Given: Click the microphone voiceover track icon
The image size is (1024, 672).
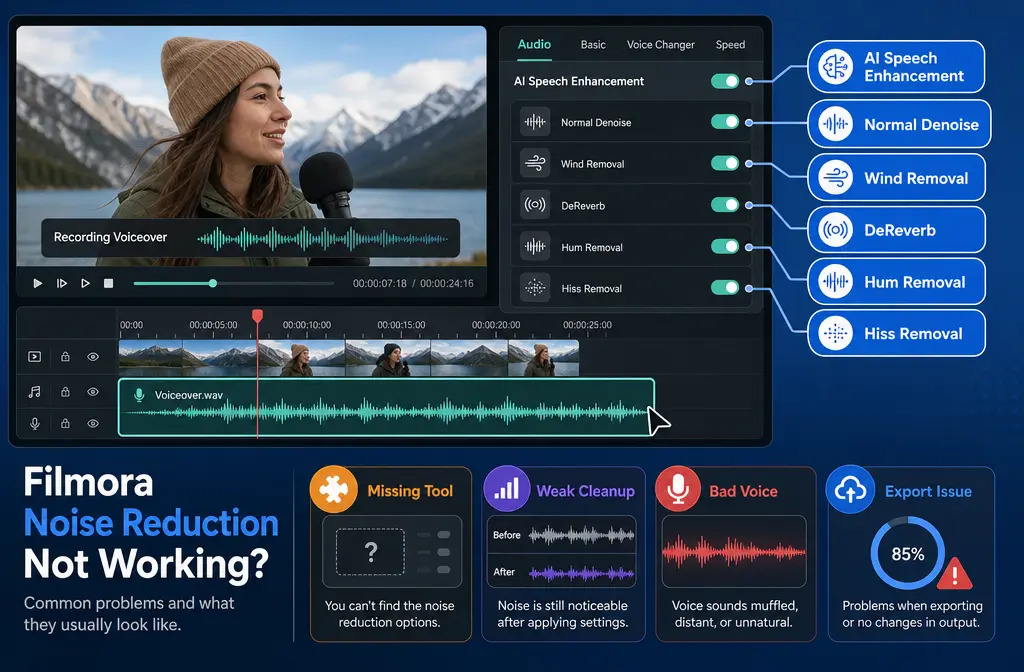Looking at the screenshot, I should (35, 423).
